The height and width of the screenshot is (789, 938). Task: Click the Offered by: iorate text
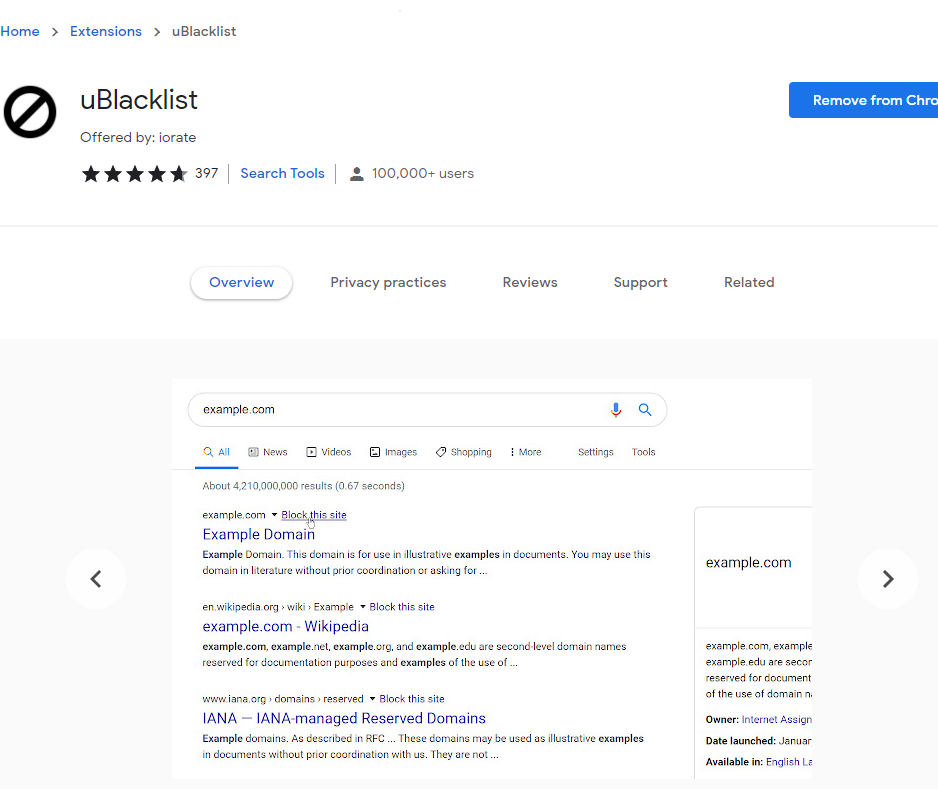[138, 138]
